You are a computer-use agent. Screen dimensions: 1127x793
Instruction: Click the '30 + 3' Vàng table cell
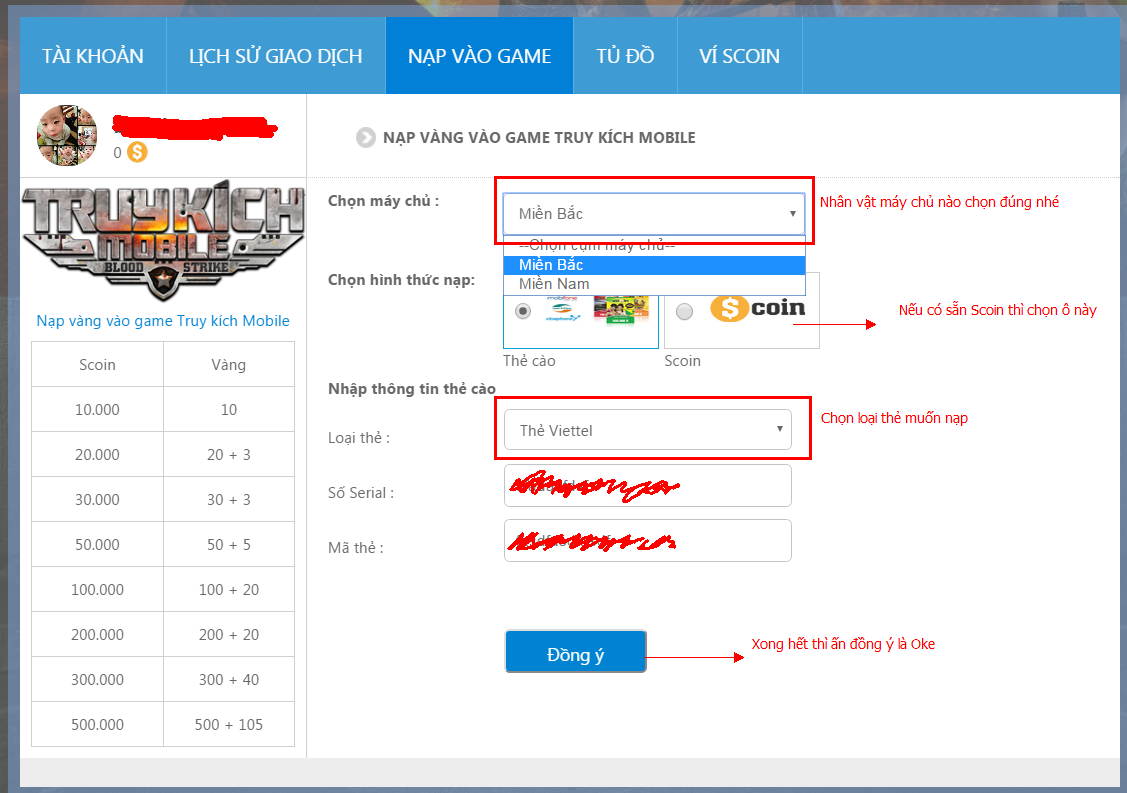(x=229, y=500)
